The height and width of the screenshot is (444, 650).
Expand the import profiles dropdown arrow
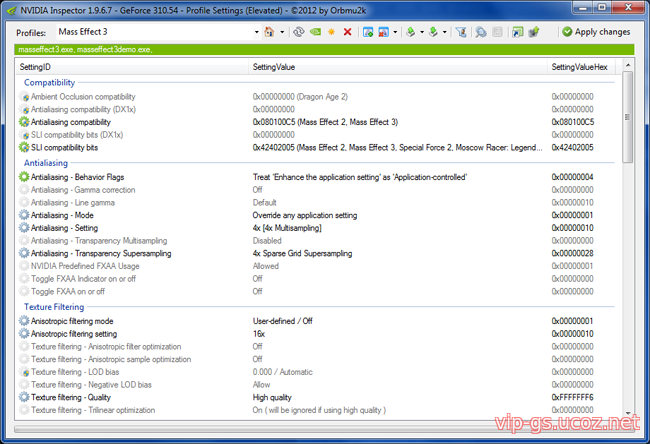(x=445, y=32)
